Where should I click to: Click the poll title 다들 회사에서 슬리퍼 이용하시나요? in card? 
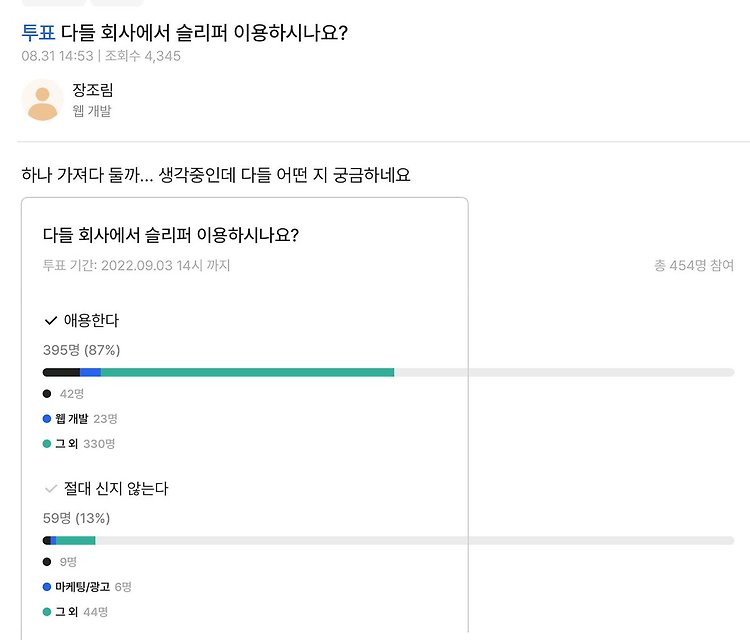pos(171,235)
